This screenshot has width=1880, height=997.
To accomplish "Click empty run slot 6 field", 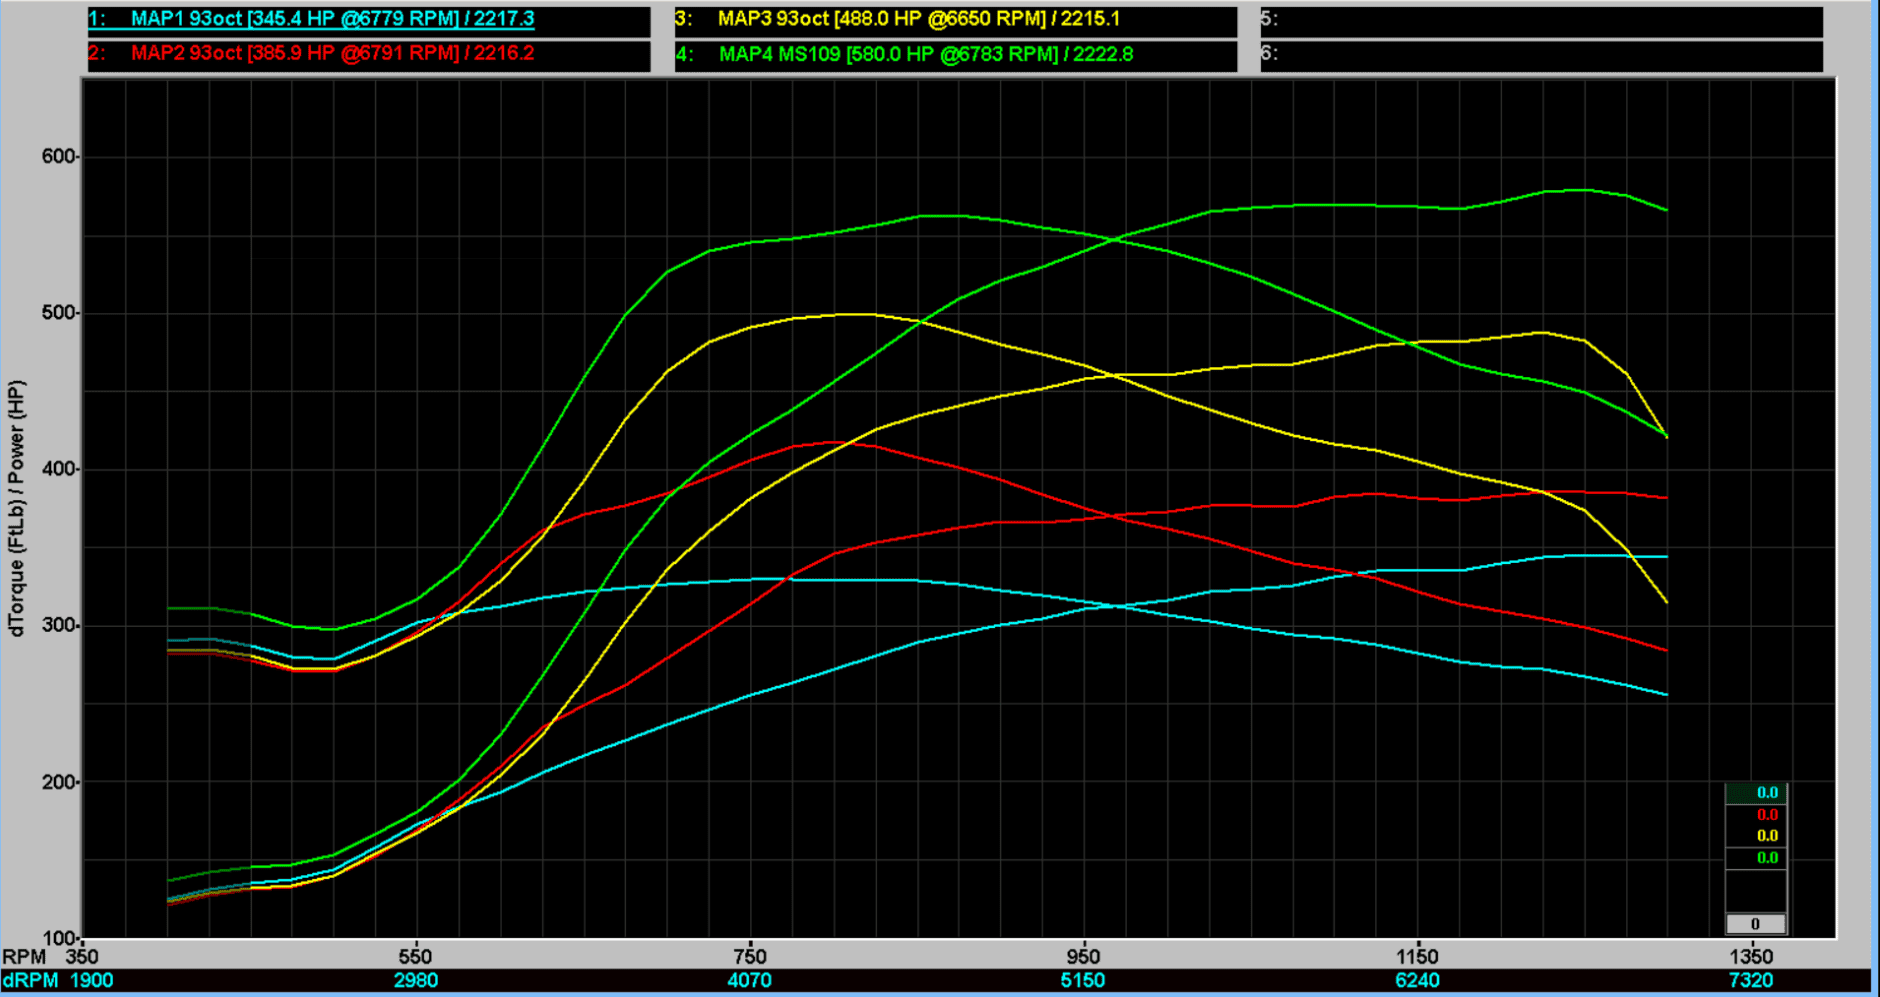I will 1541,54.
